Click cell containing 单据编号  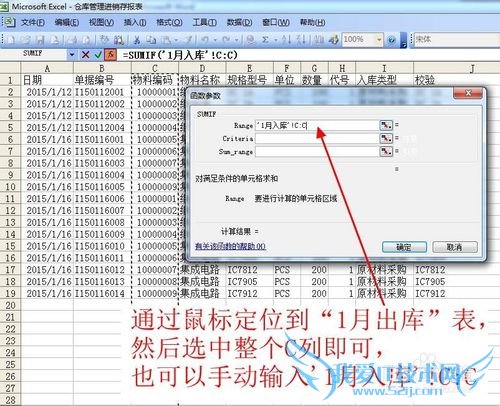point(102,80)
